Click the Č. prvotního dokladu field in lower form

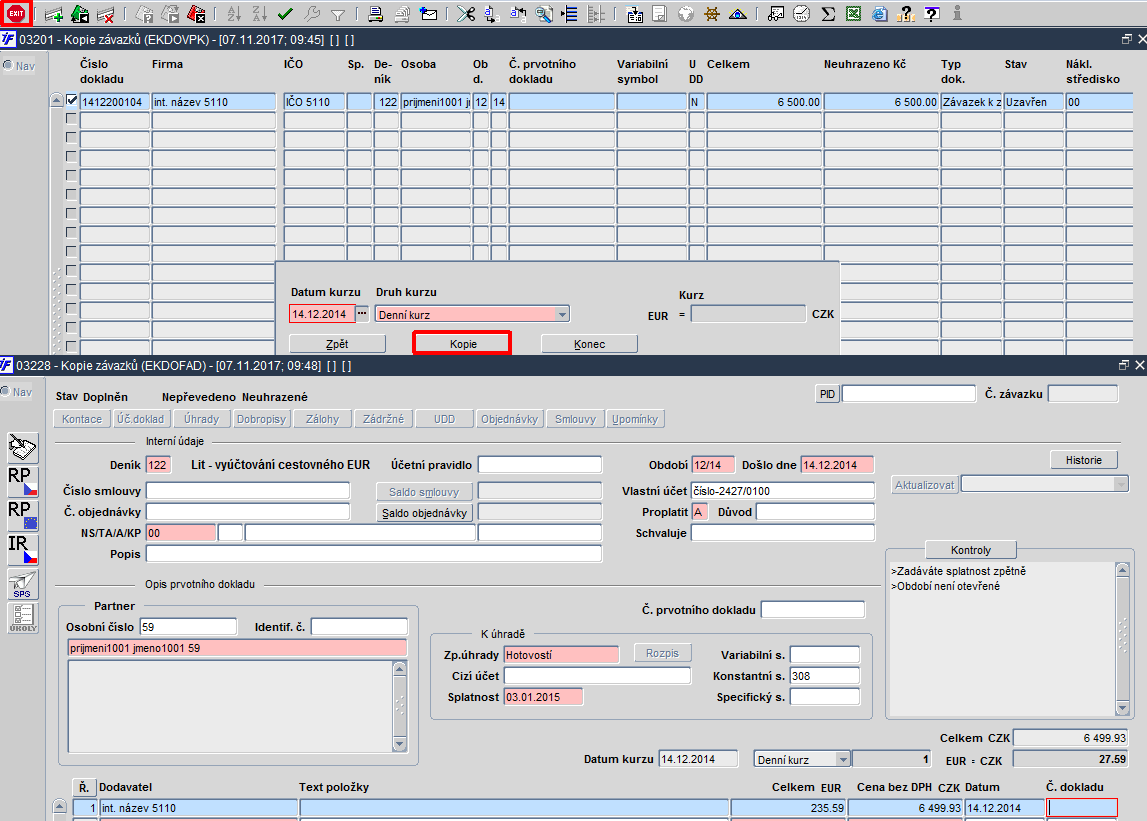point(813,610)
